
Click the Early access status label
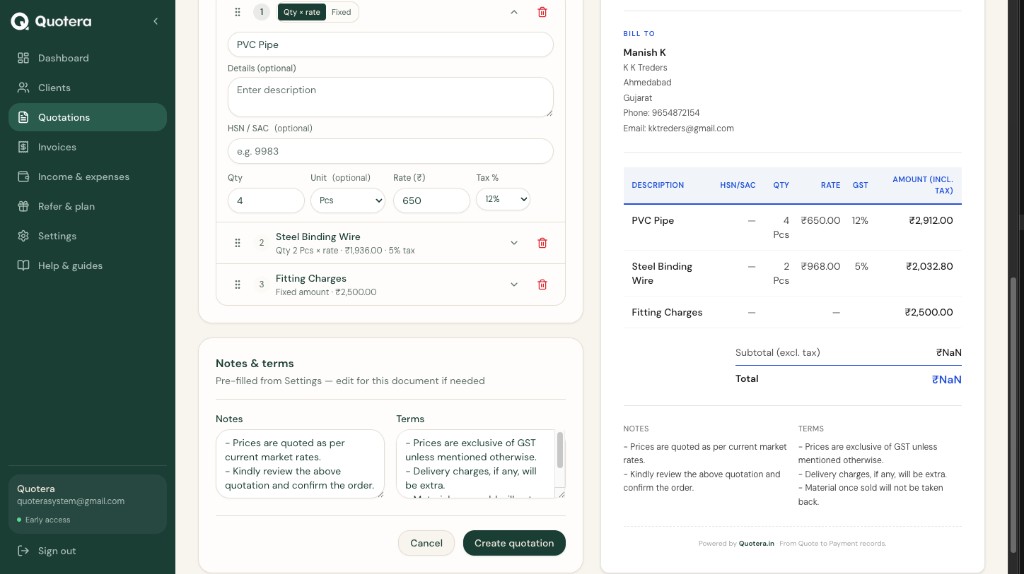click(x=47, y=520)
